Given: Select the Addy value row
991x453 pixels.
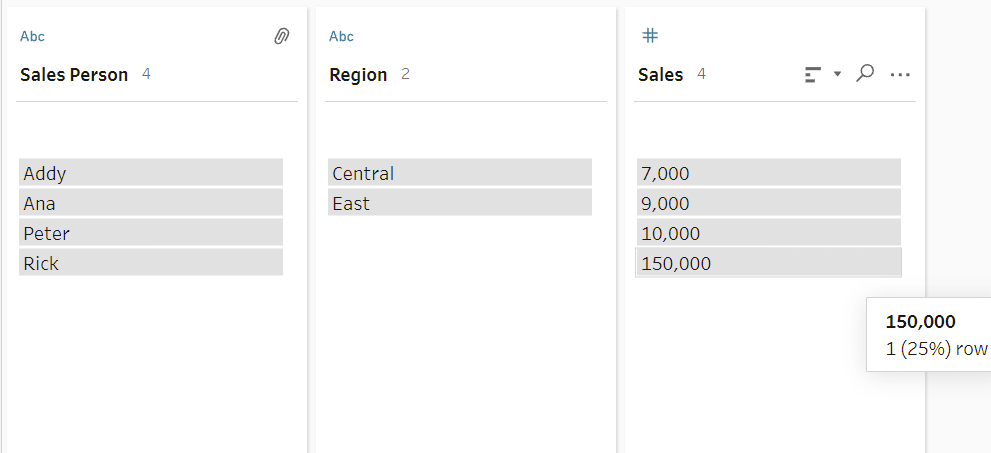Looking at the screenshot, I should [150, 173].
